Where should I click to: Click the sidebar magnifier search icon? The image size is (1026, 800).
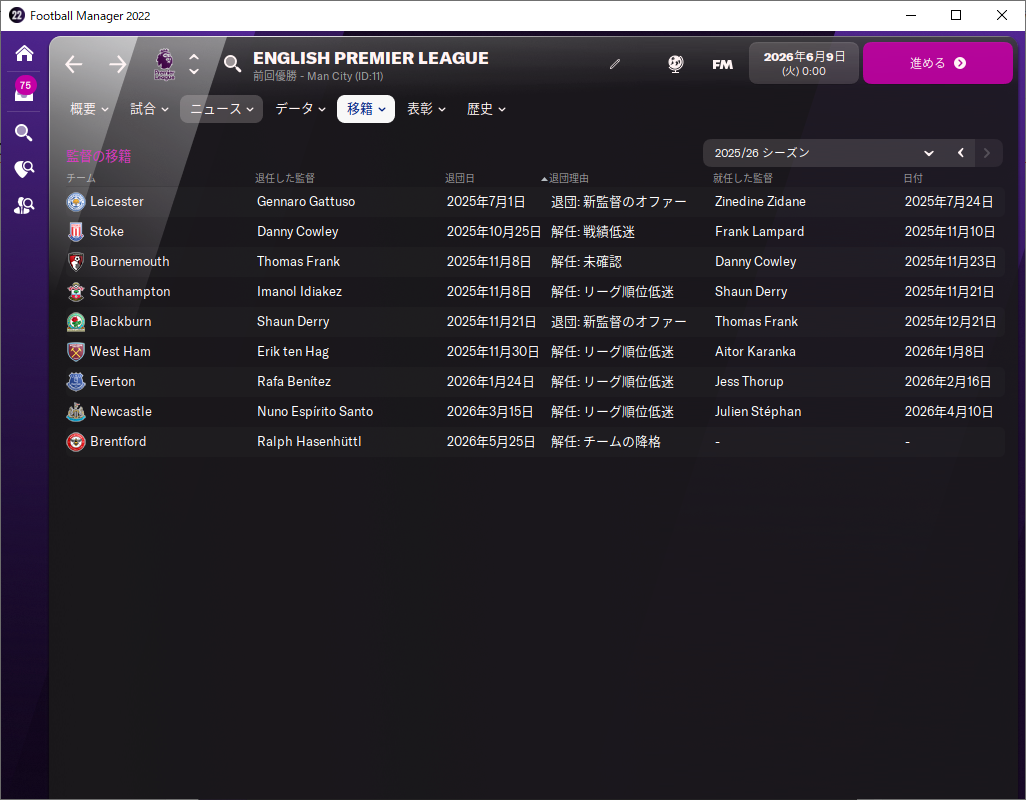click(x=24, y=133)
